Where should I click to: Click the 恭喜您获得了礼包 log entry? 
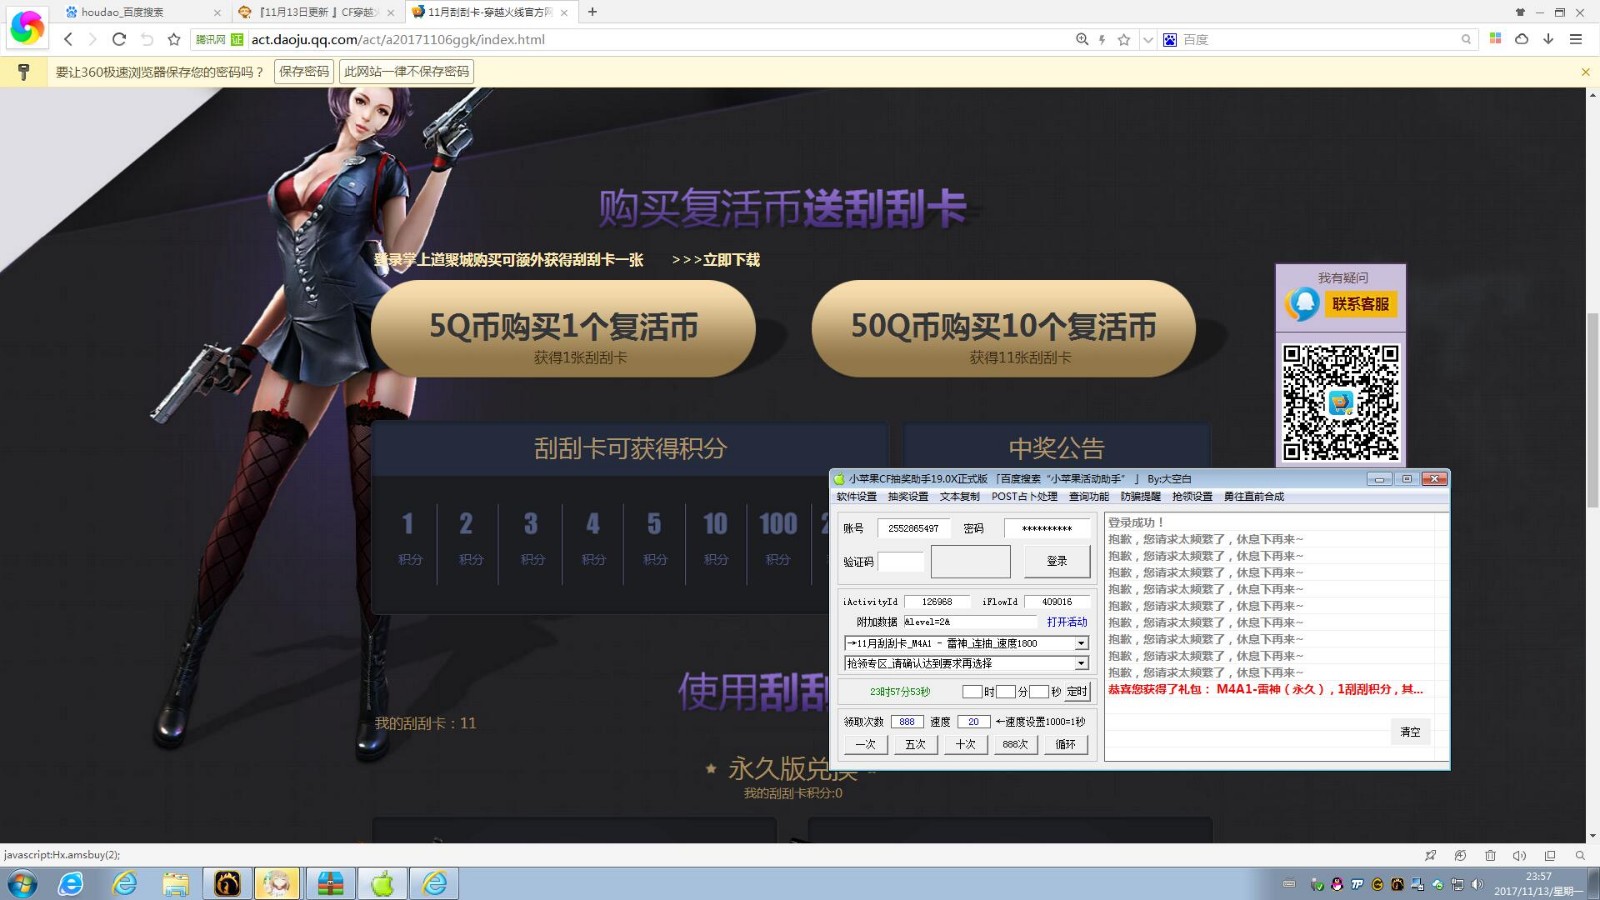point(1265,689)
